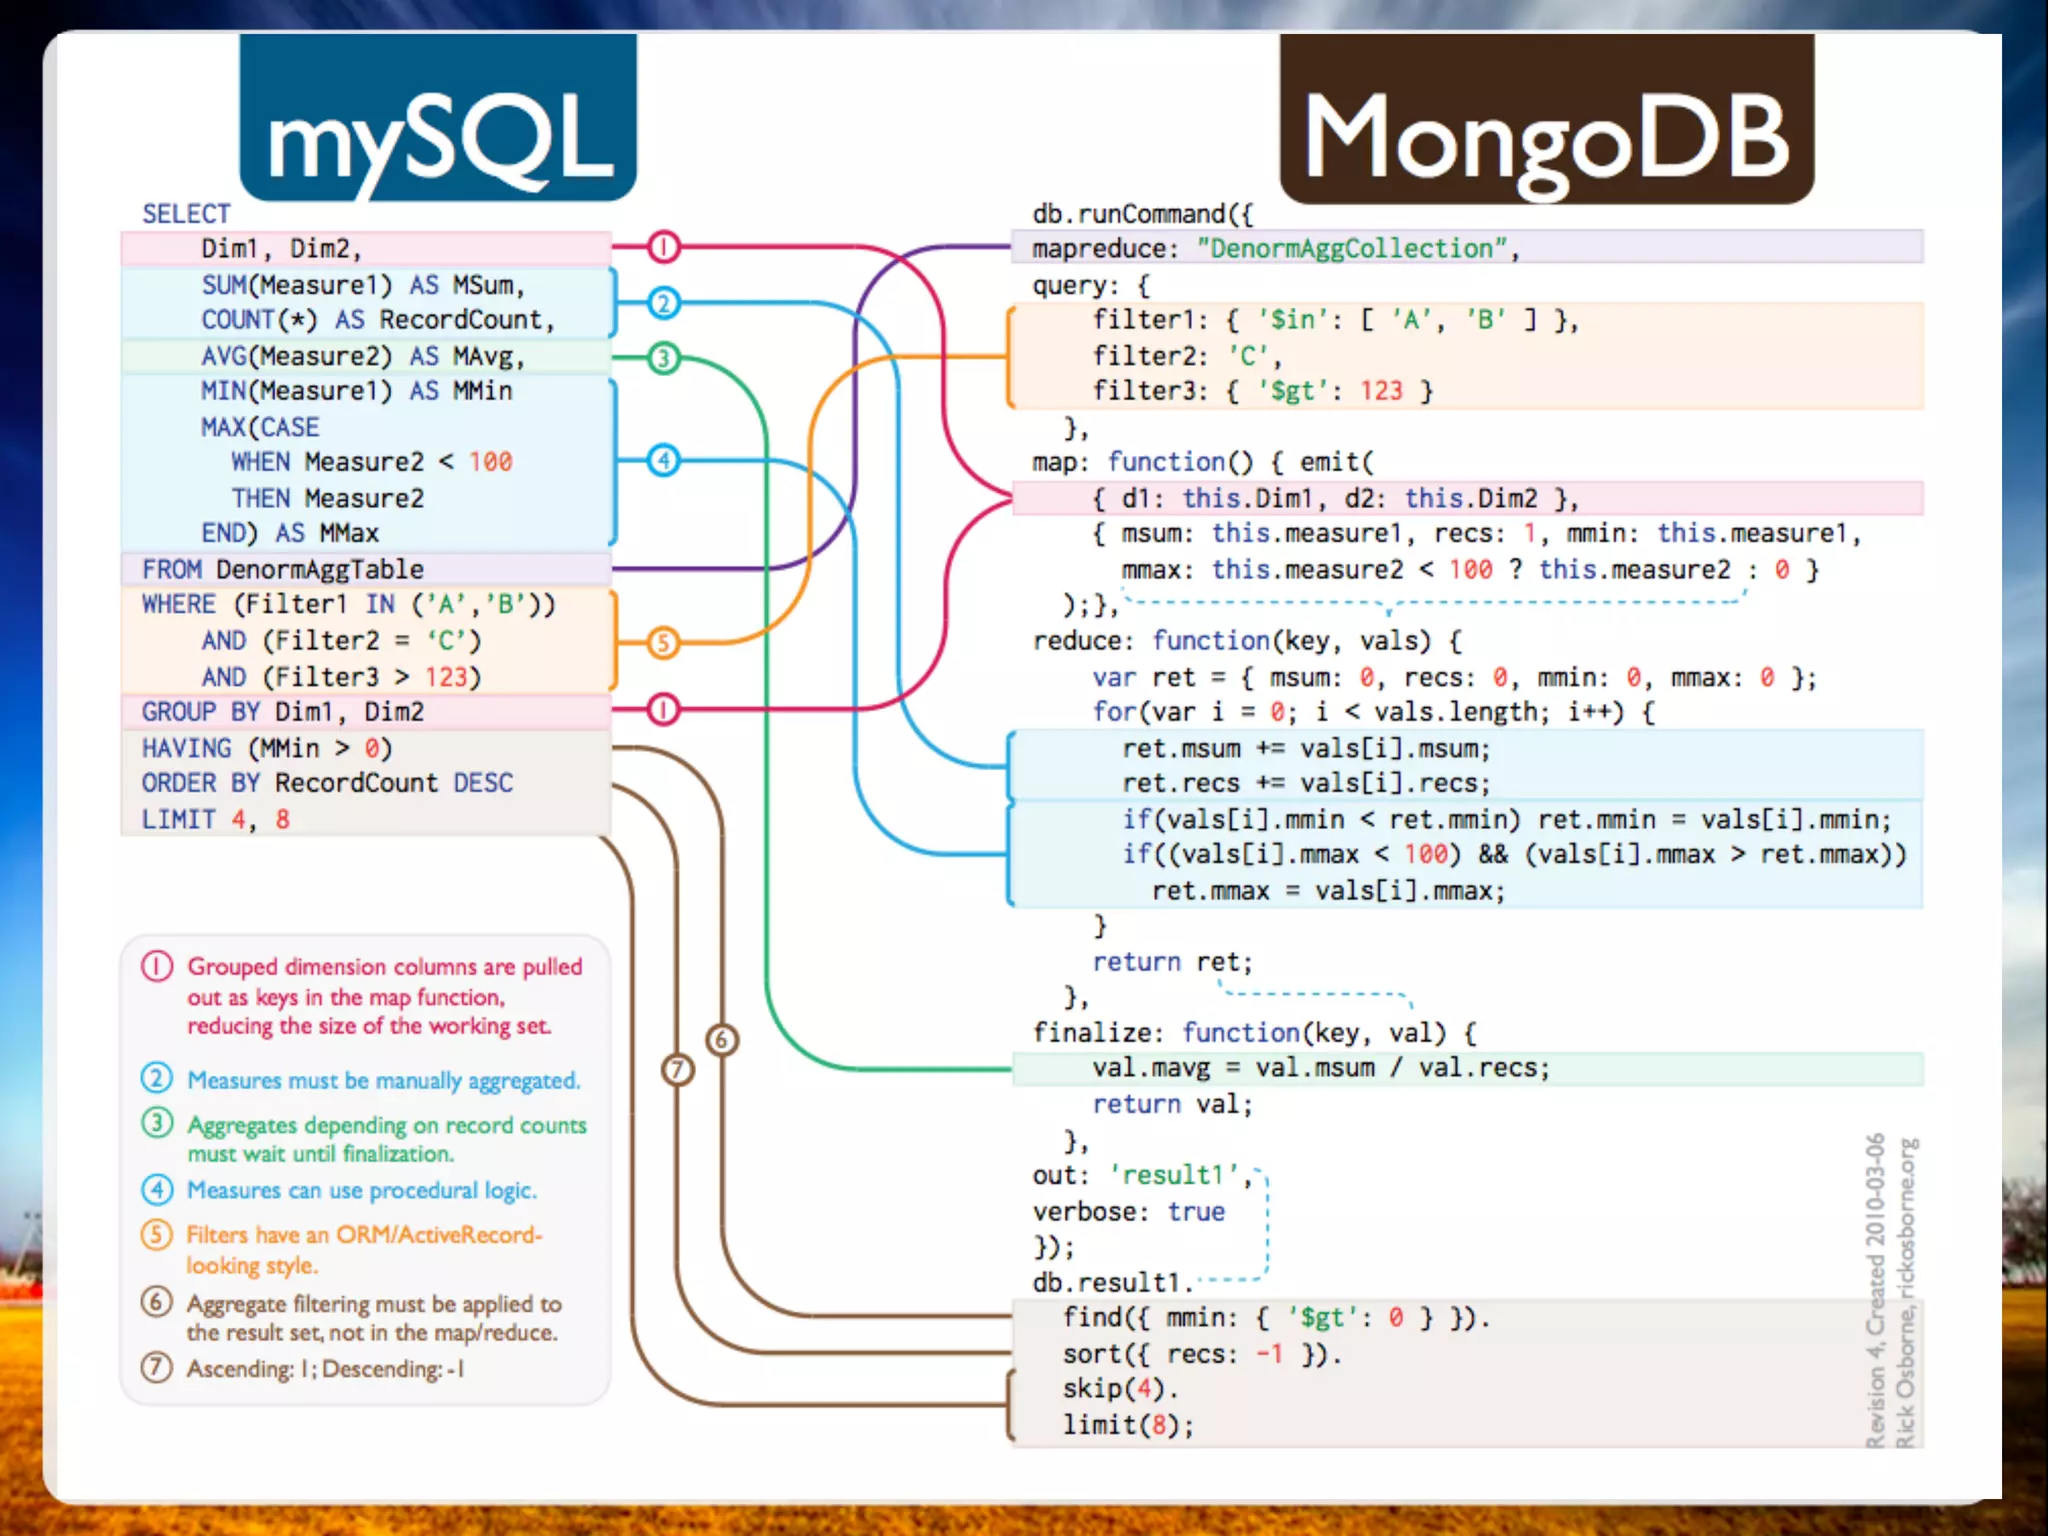The image size is (2048, 1536).
Task: Click the brown circled 7 on connector line
Action: (678, 1070)
